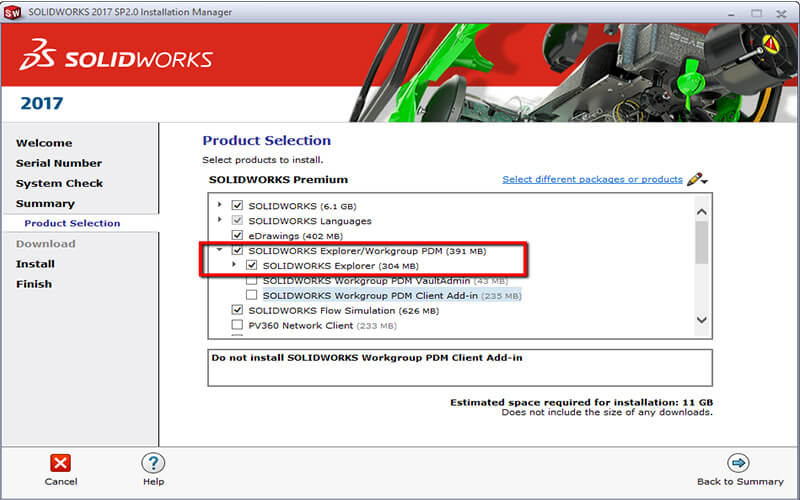Select the eDrawings (402 MB) row text

pyautogui.click(x=295, y=236)
